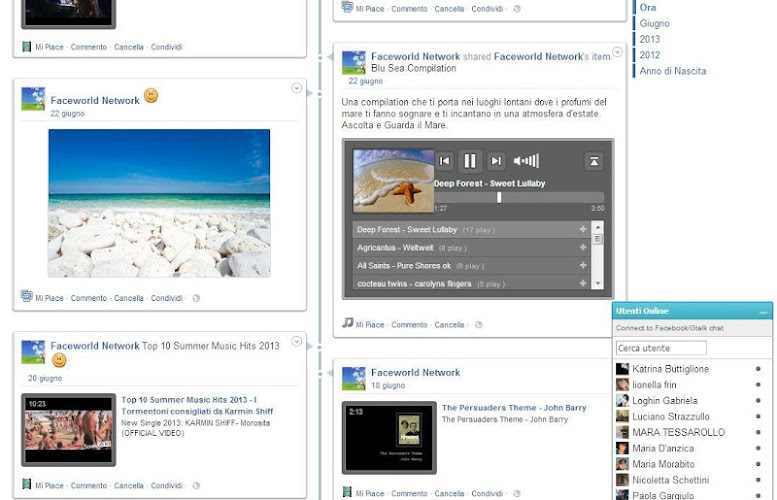This screenshot has height=500, width=777.
Task: Add Agricantus - Weltweit with its plus icon
Action: coord(583,248)
